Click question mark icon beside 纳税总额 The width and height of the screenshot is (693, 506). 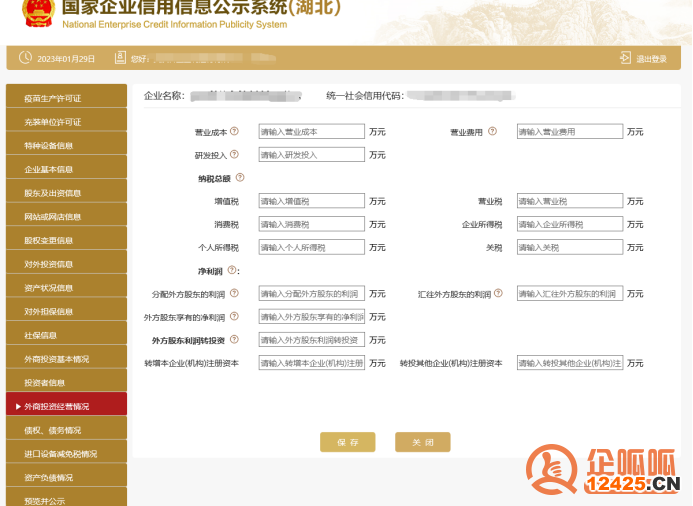239,178
